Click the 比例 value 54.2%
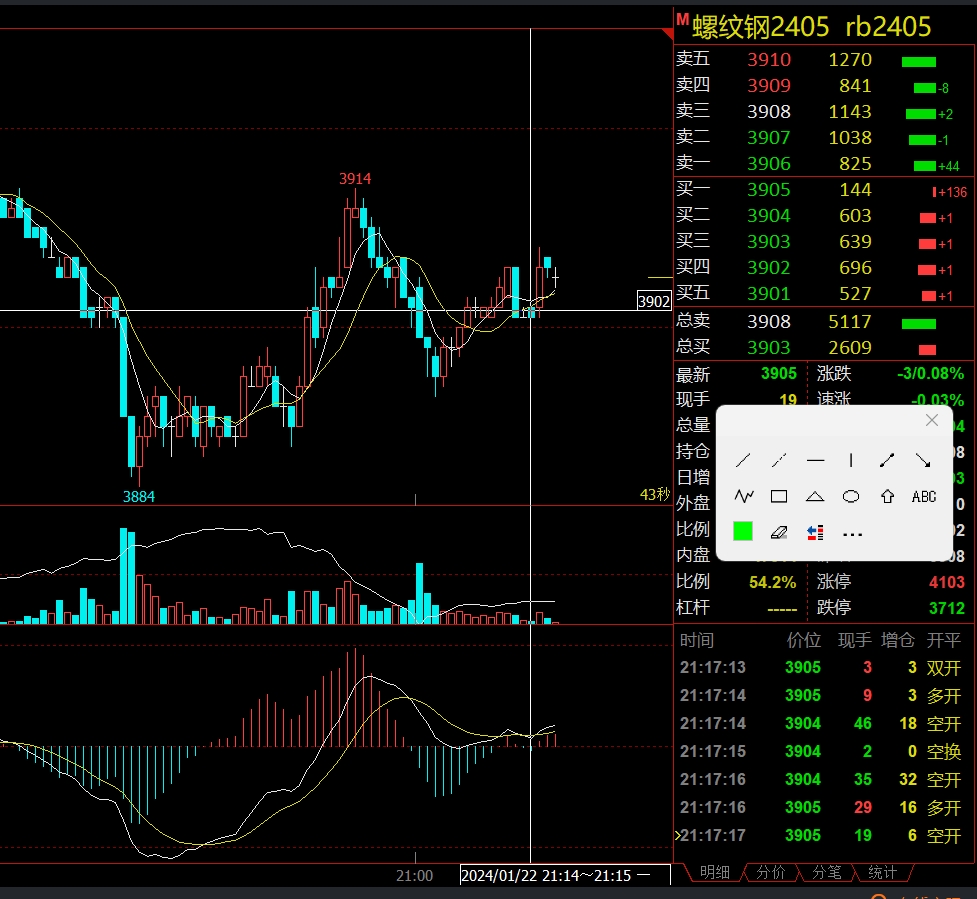 [773, 583]
